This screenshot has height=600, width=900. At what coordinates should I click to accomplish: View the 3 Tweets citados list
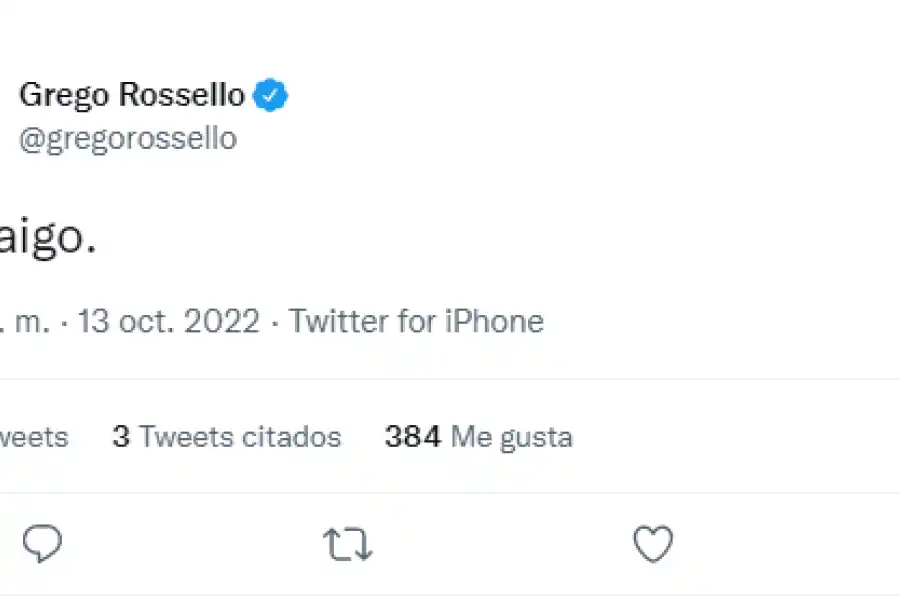[227, 437]
